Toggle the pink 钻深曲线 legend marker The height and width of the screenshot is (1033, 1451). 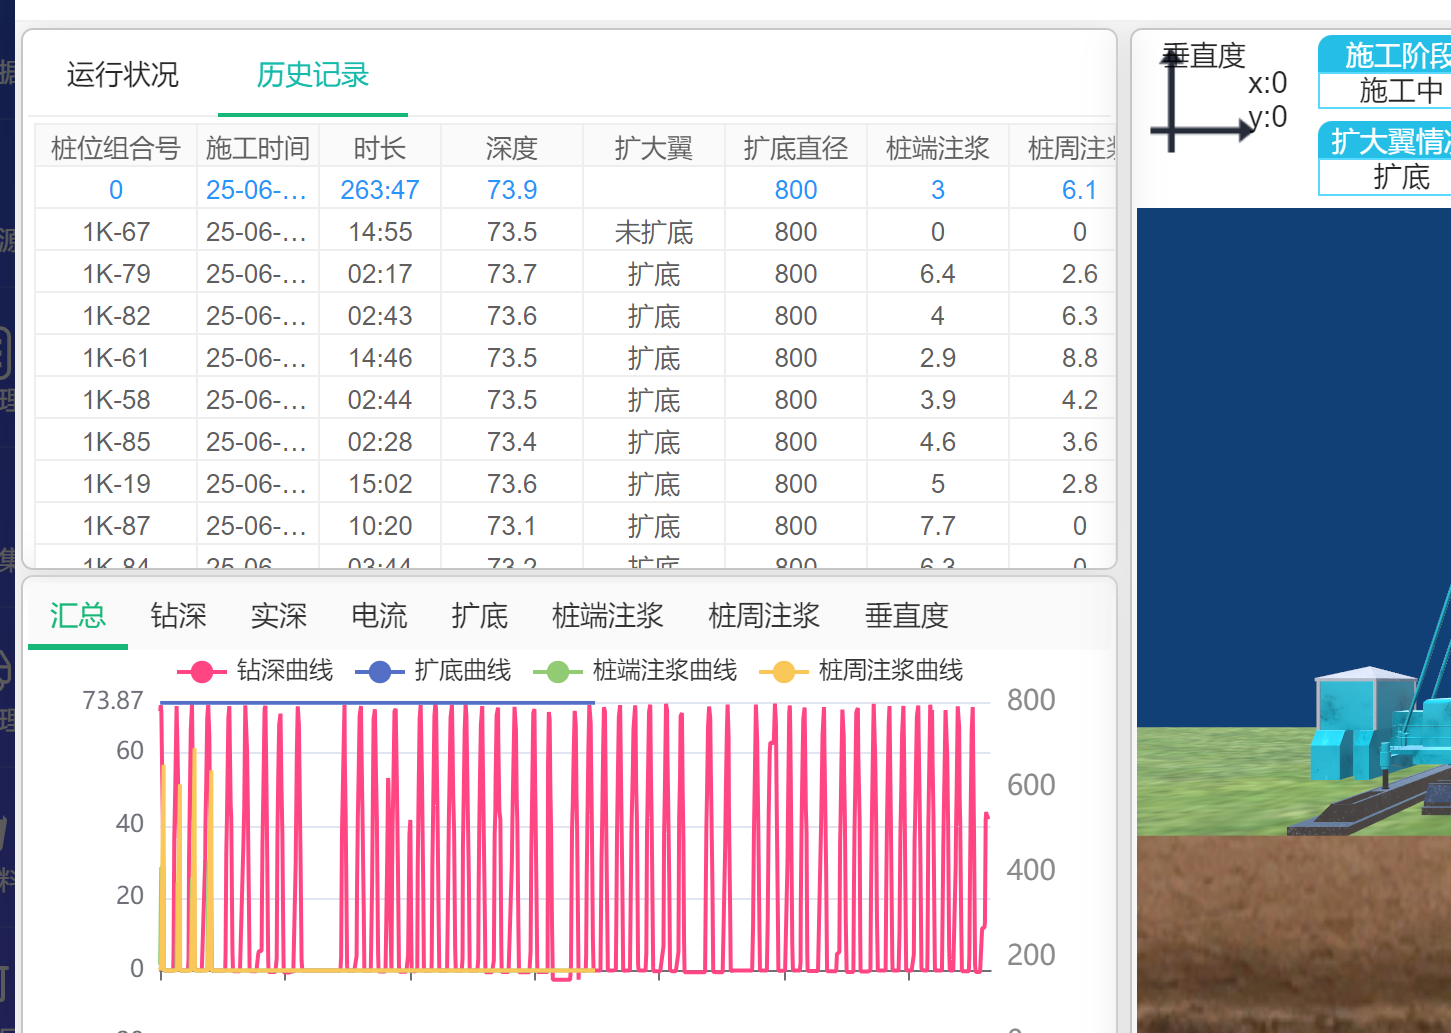click(x=202, y=671)
